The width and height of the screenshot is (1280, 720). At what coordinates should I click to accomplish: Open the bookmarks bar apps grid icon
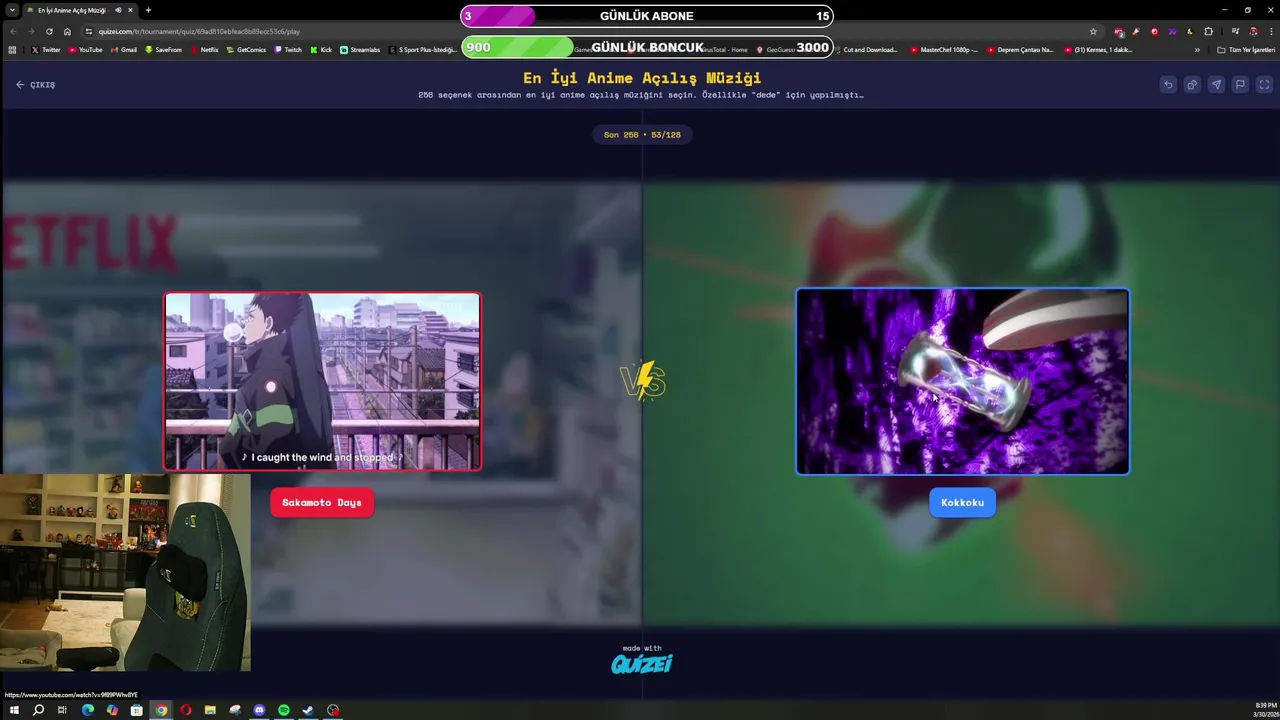(12, 49)
